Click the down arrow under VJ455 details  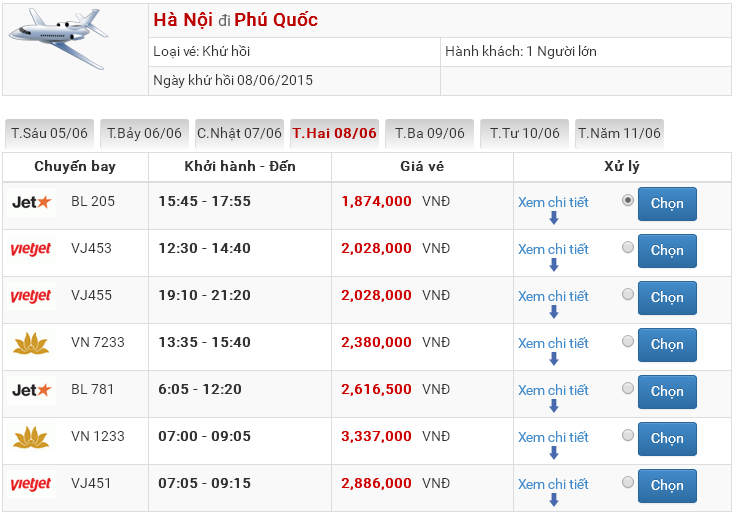[554, 312]
